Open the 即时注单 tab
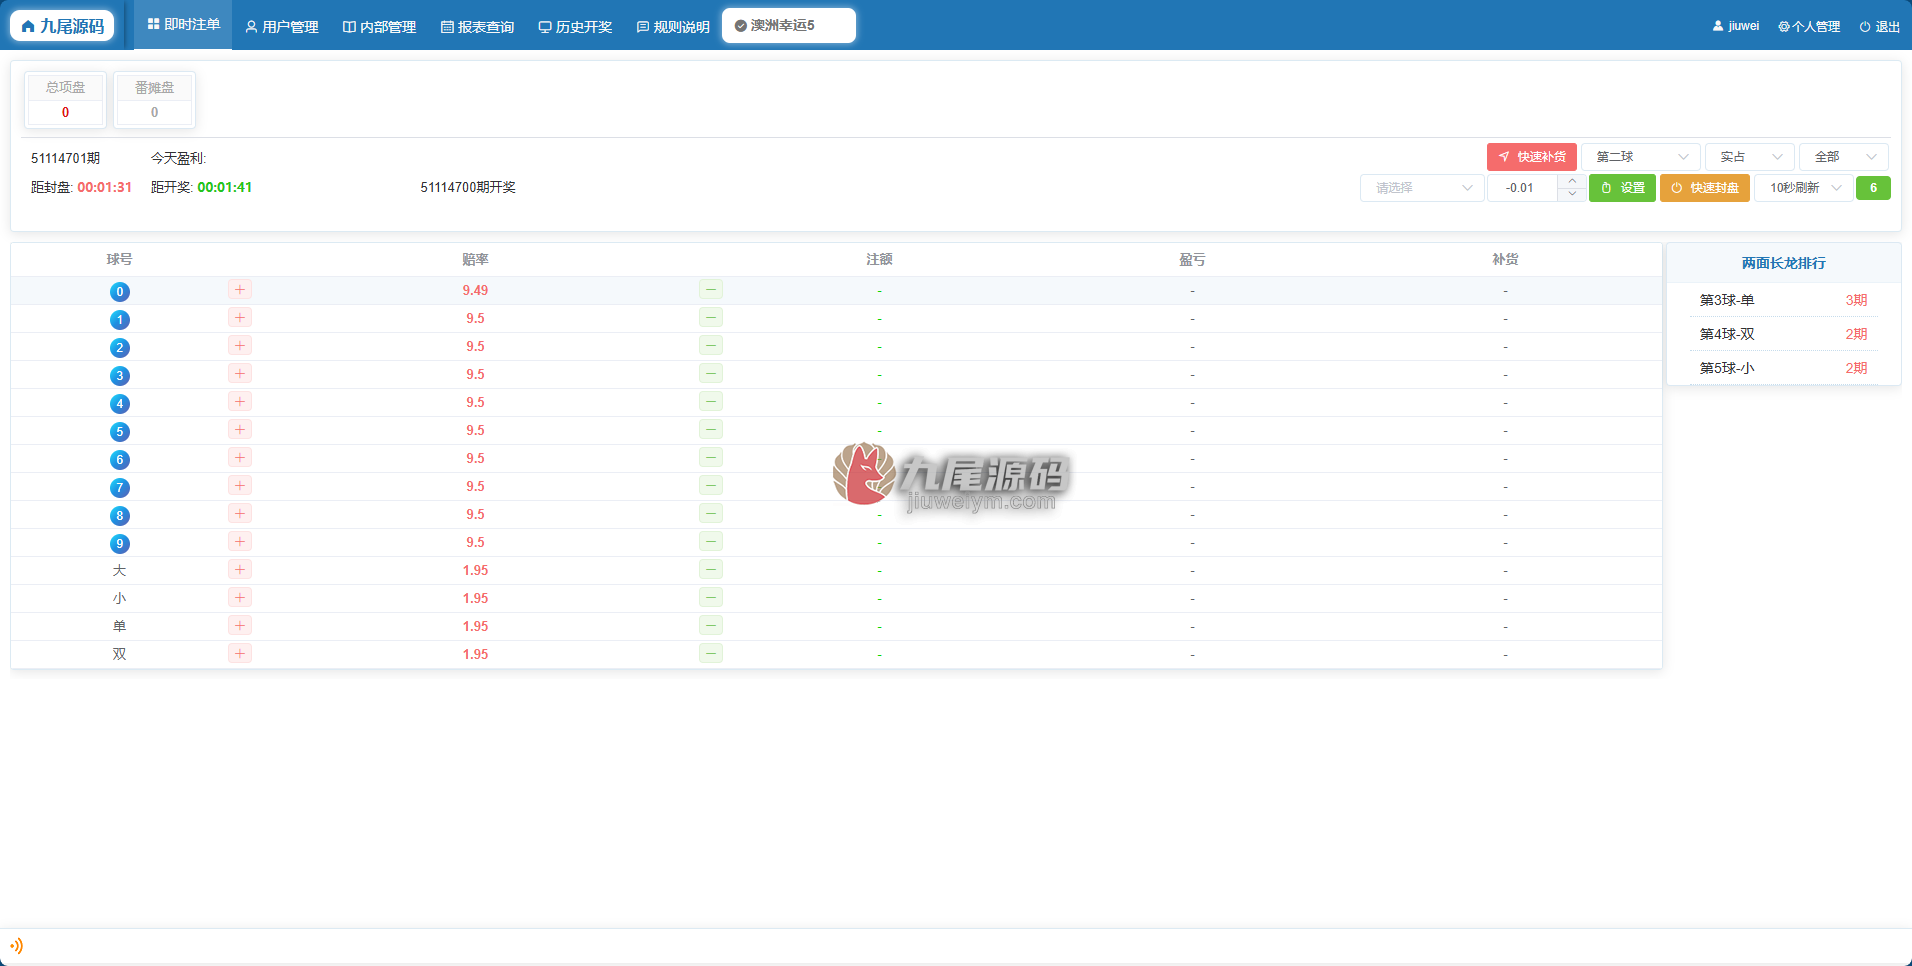Screen dimensions: 1912x966 click(184, 24)
